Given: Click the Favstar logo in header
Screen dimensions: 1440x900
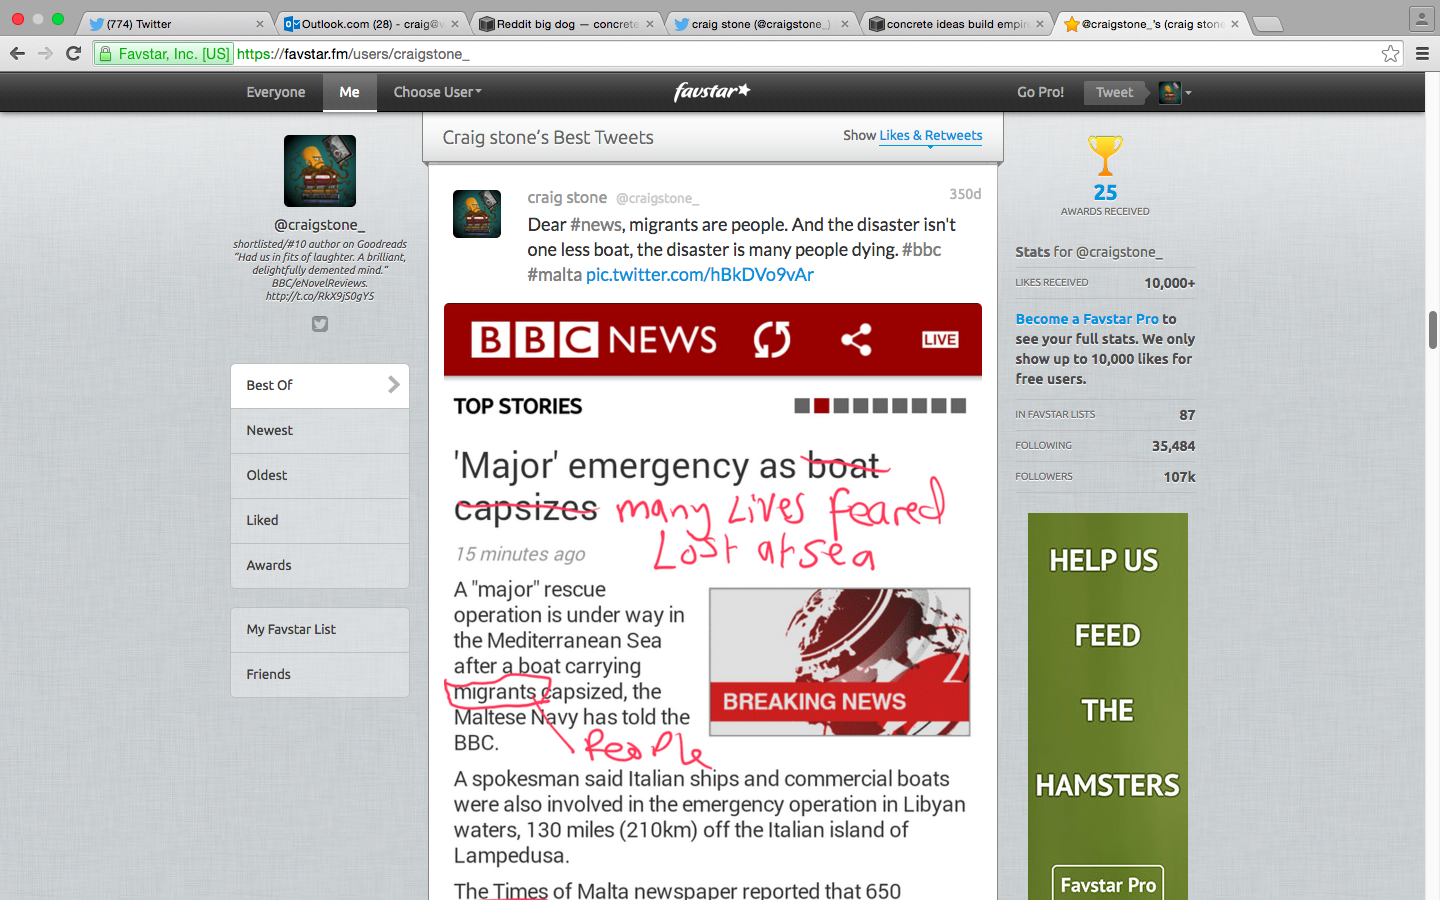Looking at the screenshot, I should coord(712,92).
